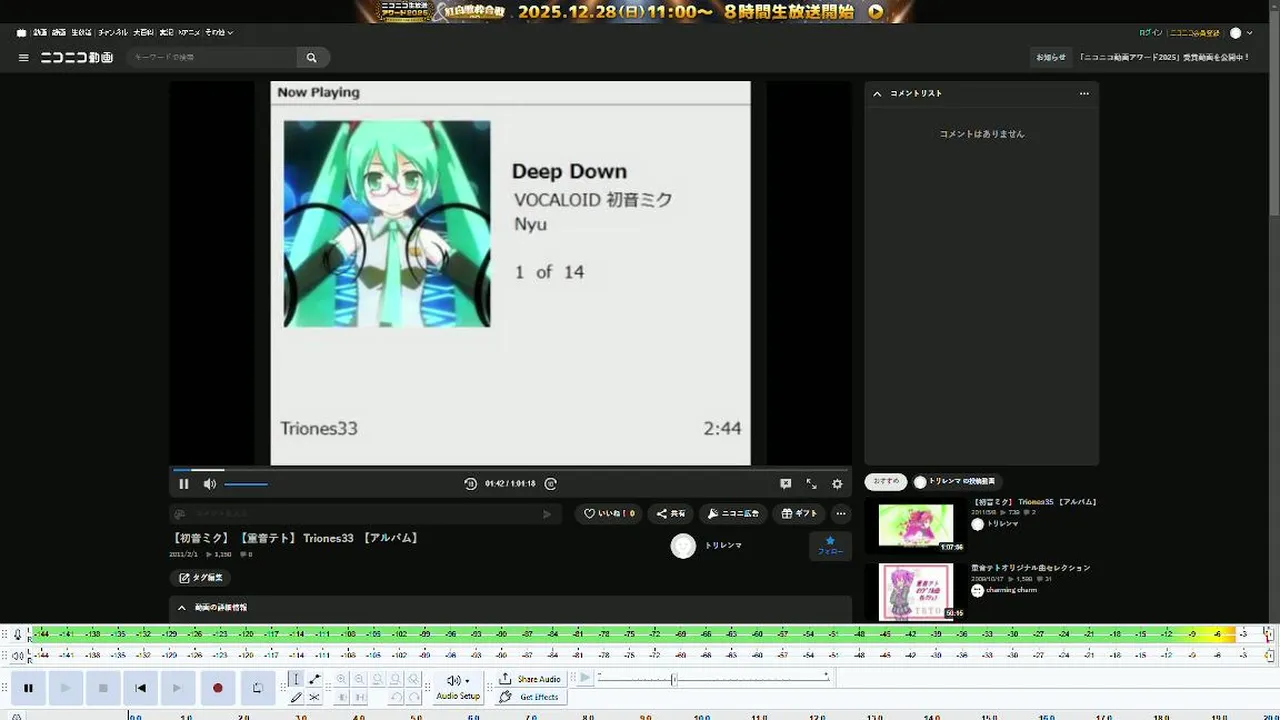This screenshot has width=1280, height=720.
Task: Open チャンネル in top navigation
Action: pos(112,33)
